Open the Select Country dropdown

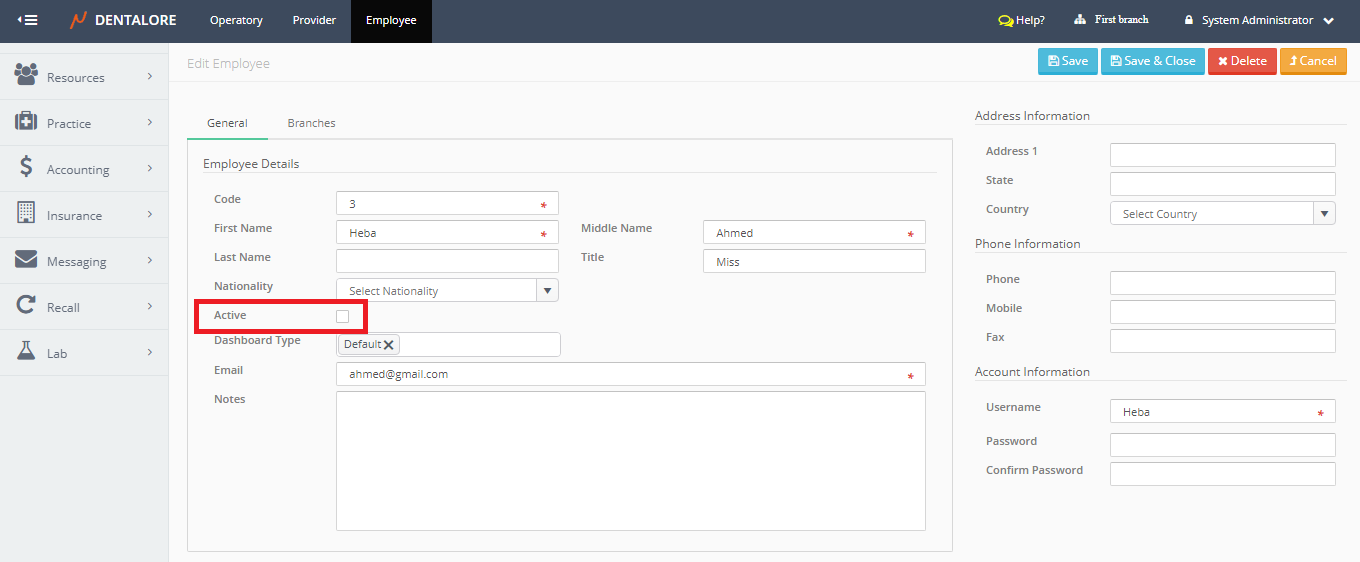coord(1324,213)
